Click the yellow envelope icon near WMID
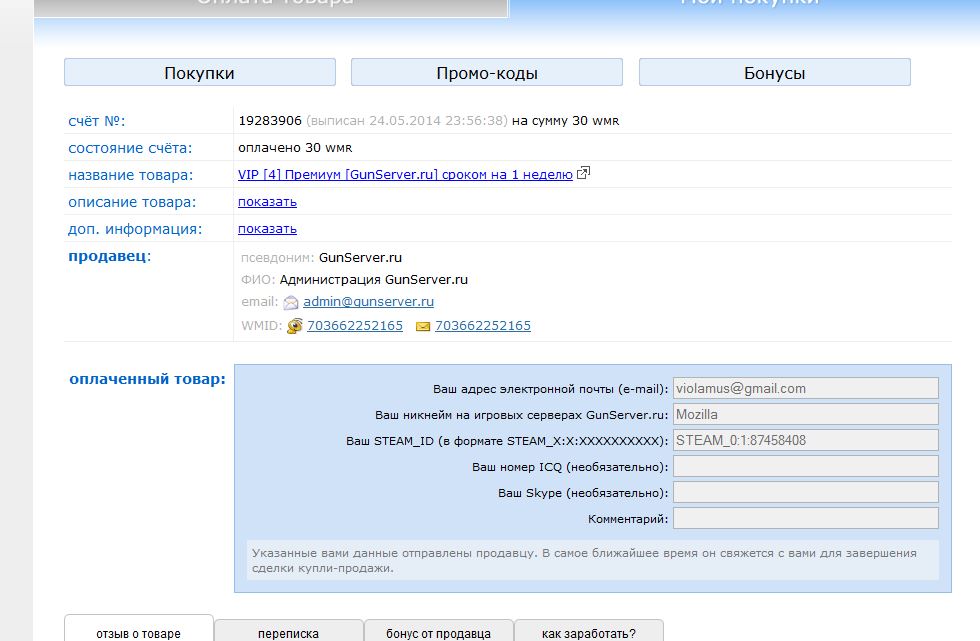Viewport: 980px width, 641px height. (423, 326)
